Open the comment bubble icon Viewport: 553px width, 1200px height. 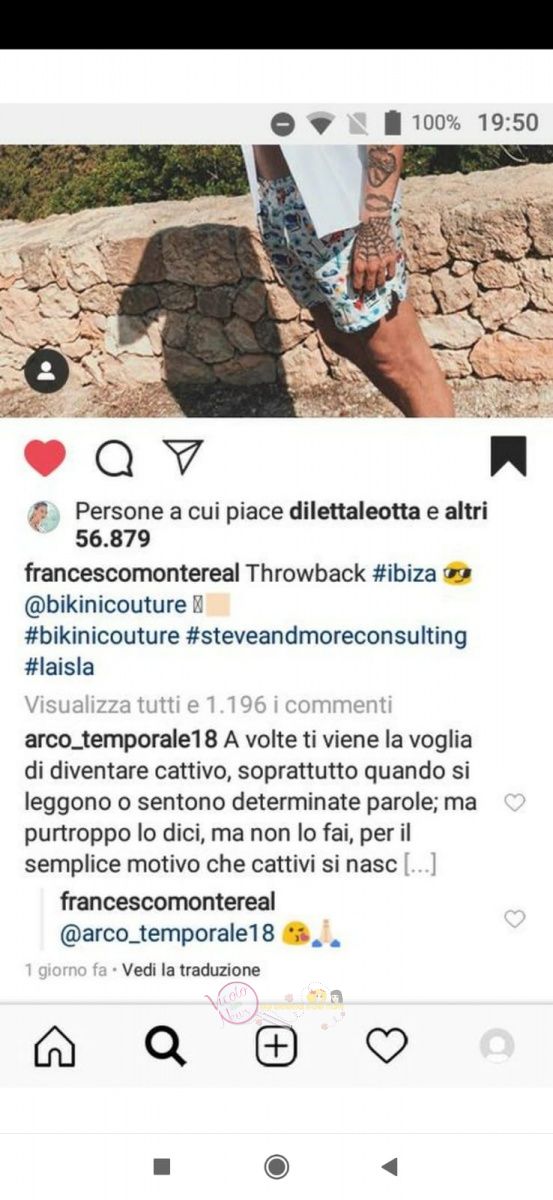[114, 459]
